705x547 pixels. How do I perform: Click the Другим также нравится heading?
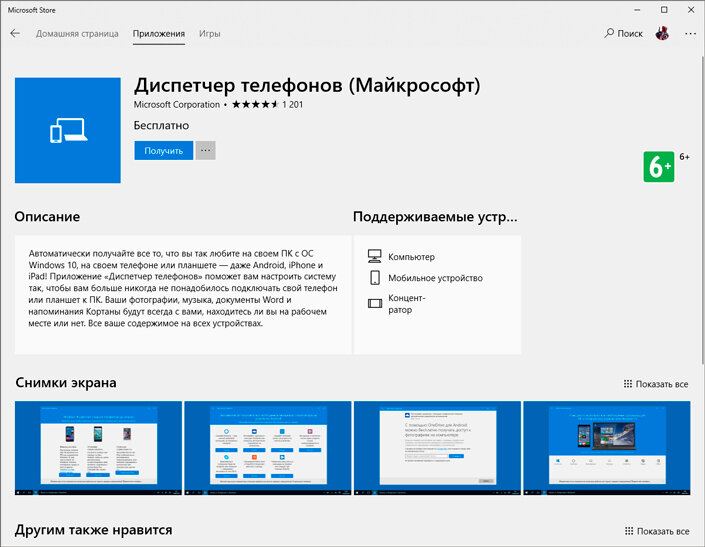click(x=94, y=530)
